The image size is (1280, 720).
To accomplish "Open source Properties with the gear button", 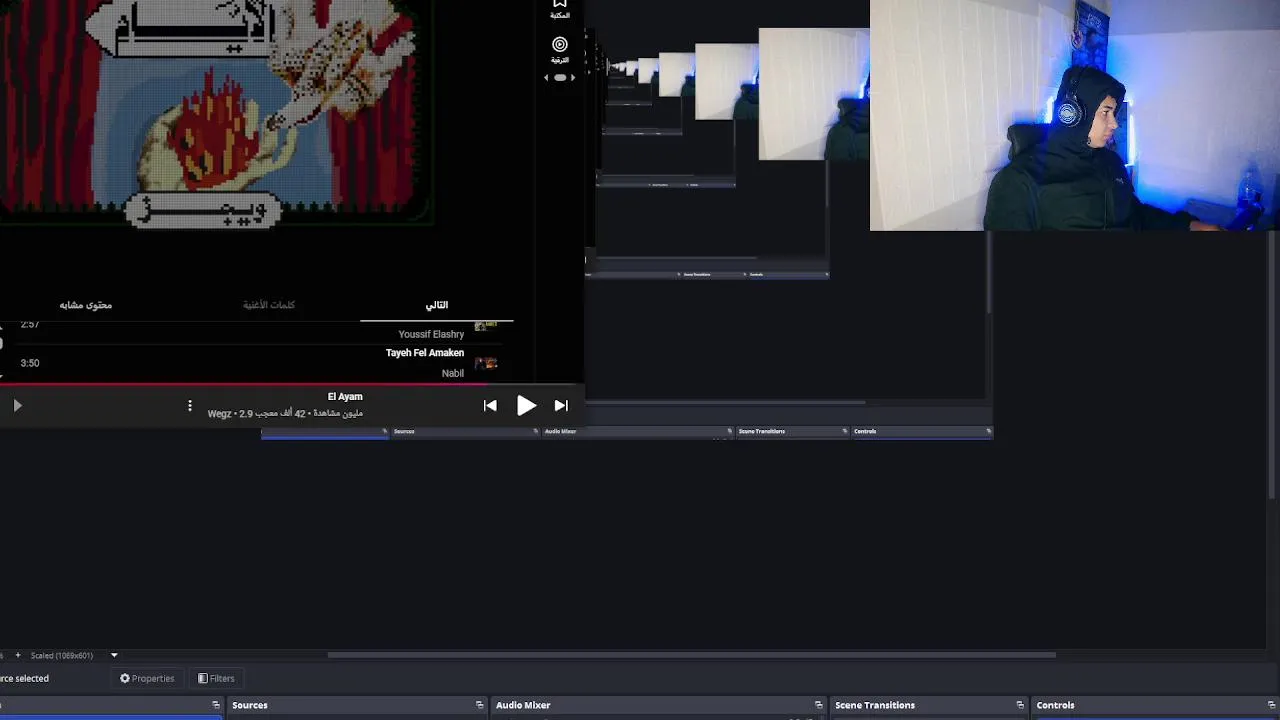I will tap(147, 678).
